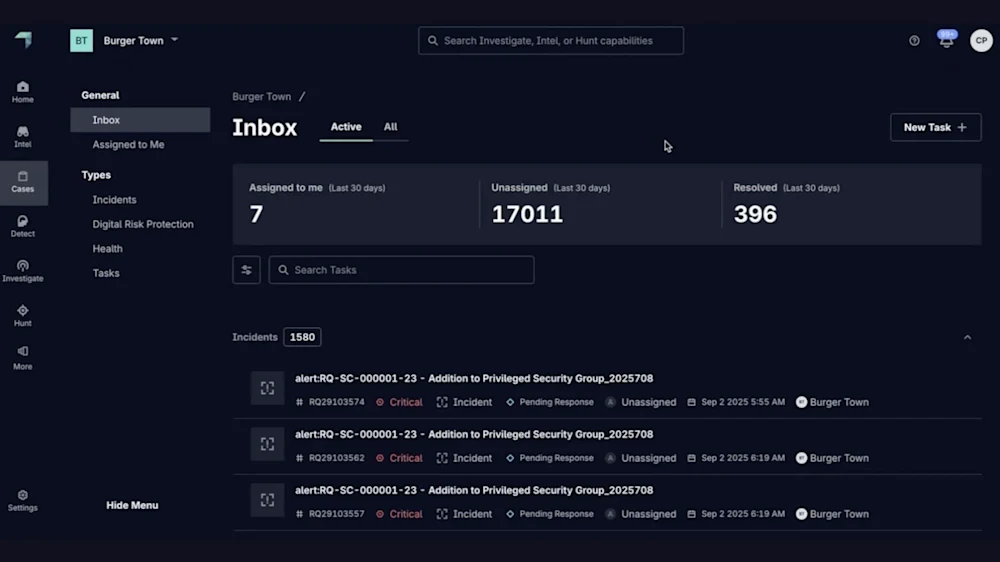Open the Intel section icon
The height and width of the screenshot is (562, 1000).
(x=22, y=136)
